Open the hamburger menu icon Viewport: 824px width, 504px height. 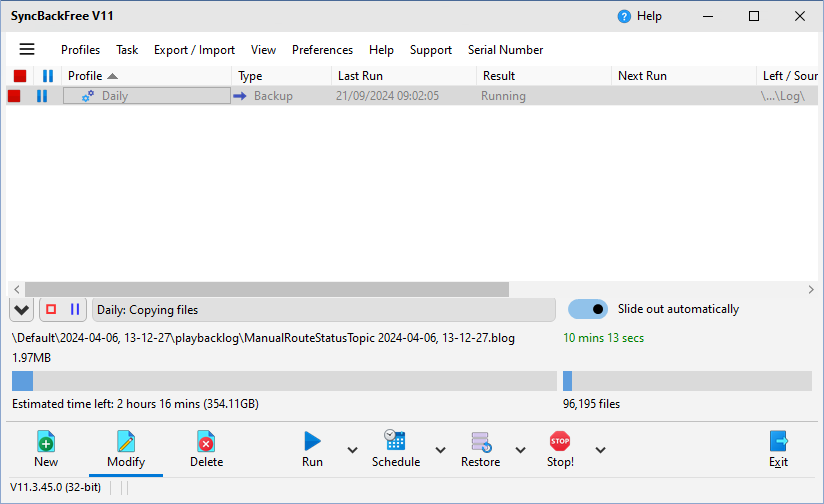click(x=27, y=49)
